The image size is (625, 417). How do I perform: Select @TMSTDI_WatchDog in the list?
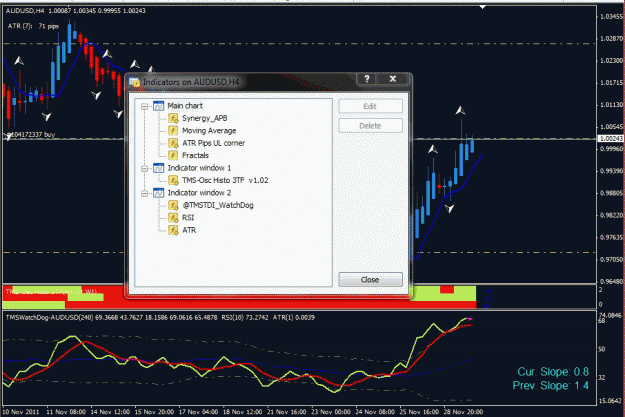pyautogui.click(x=218, y=205)
